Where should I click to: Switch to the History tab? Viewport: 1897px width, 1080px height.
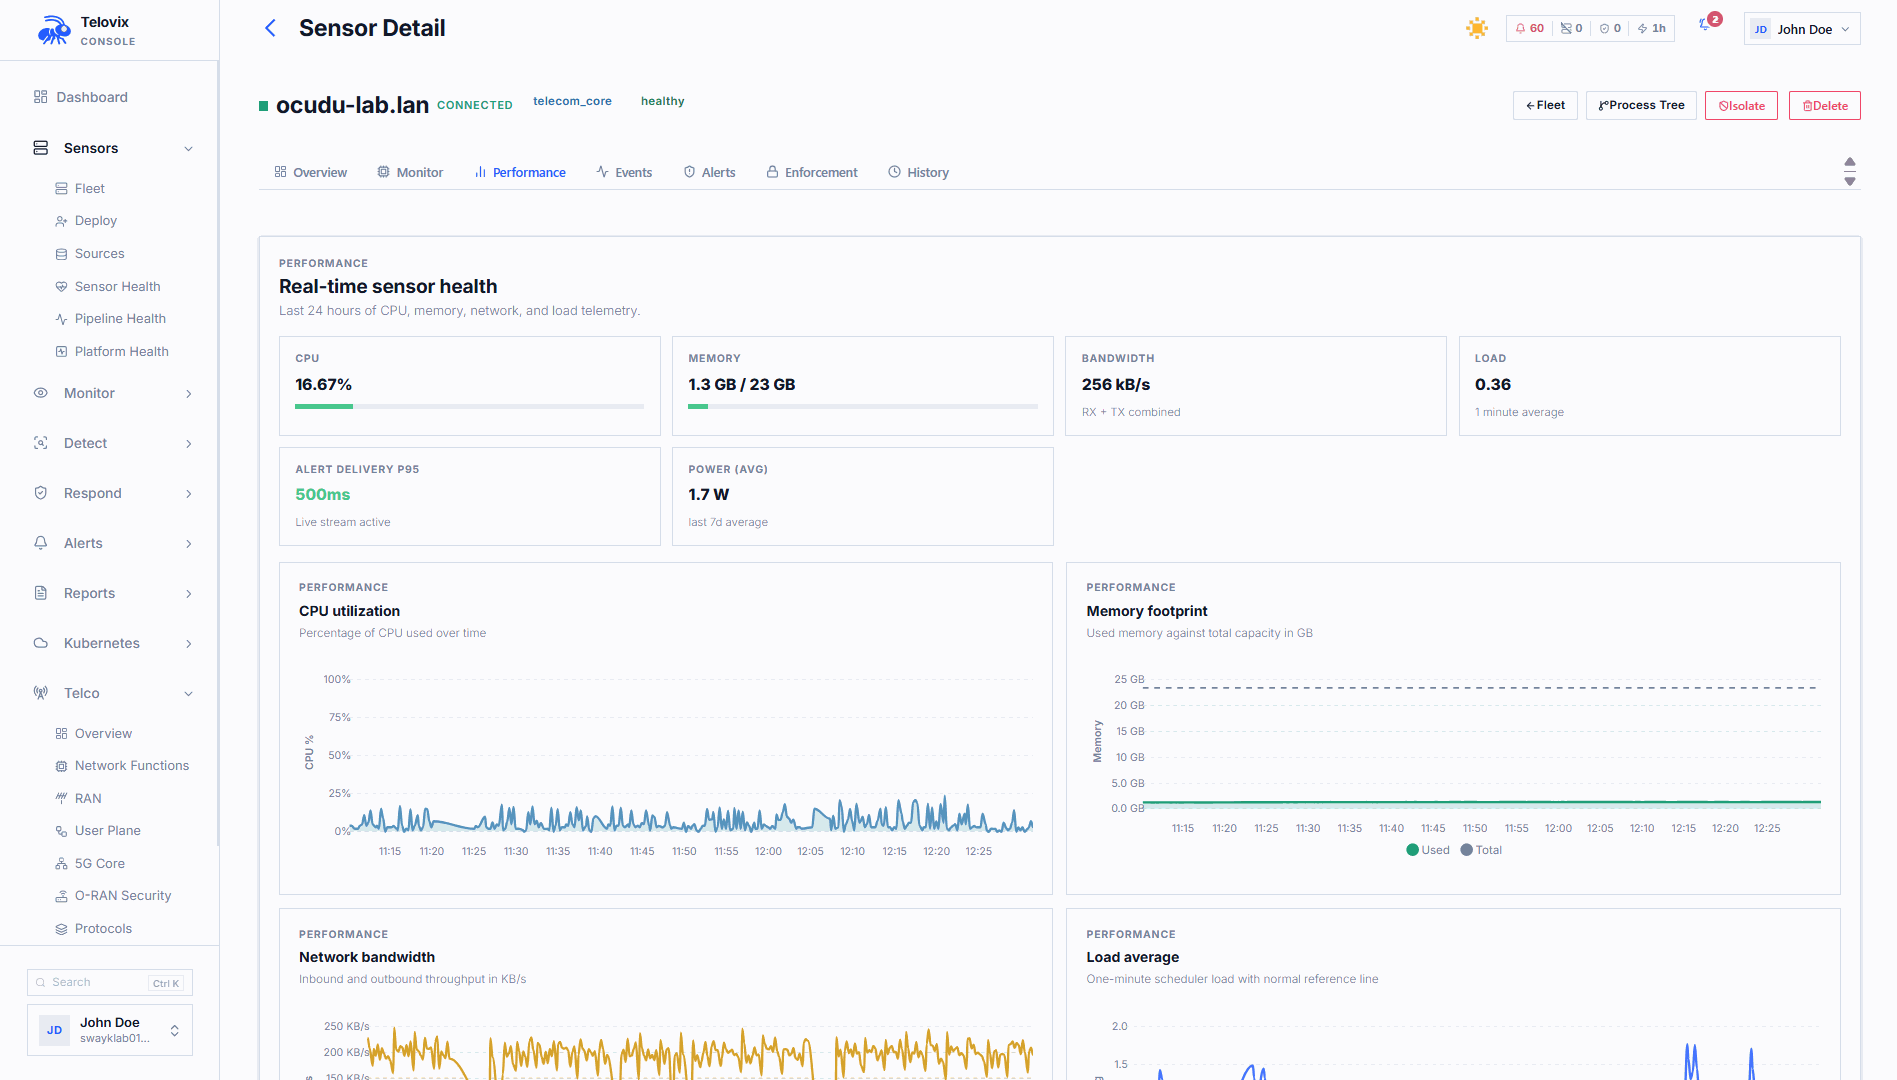point(918,172)
